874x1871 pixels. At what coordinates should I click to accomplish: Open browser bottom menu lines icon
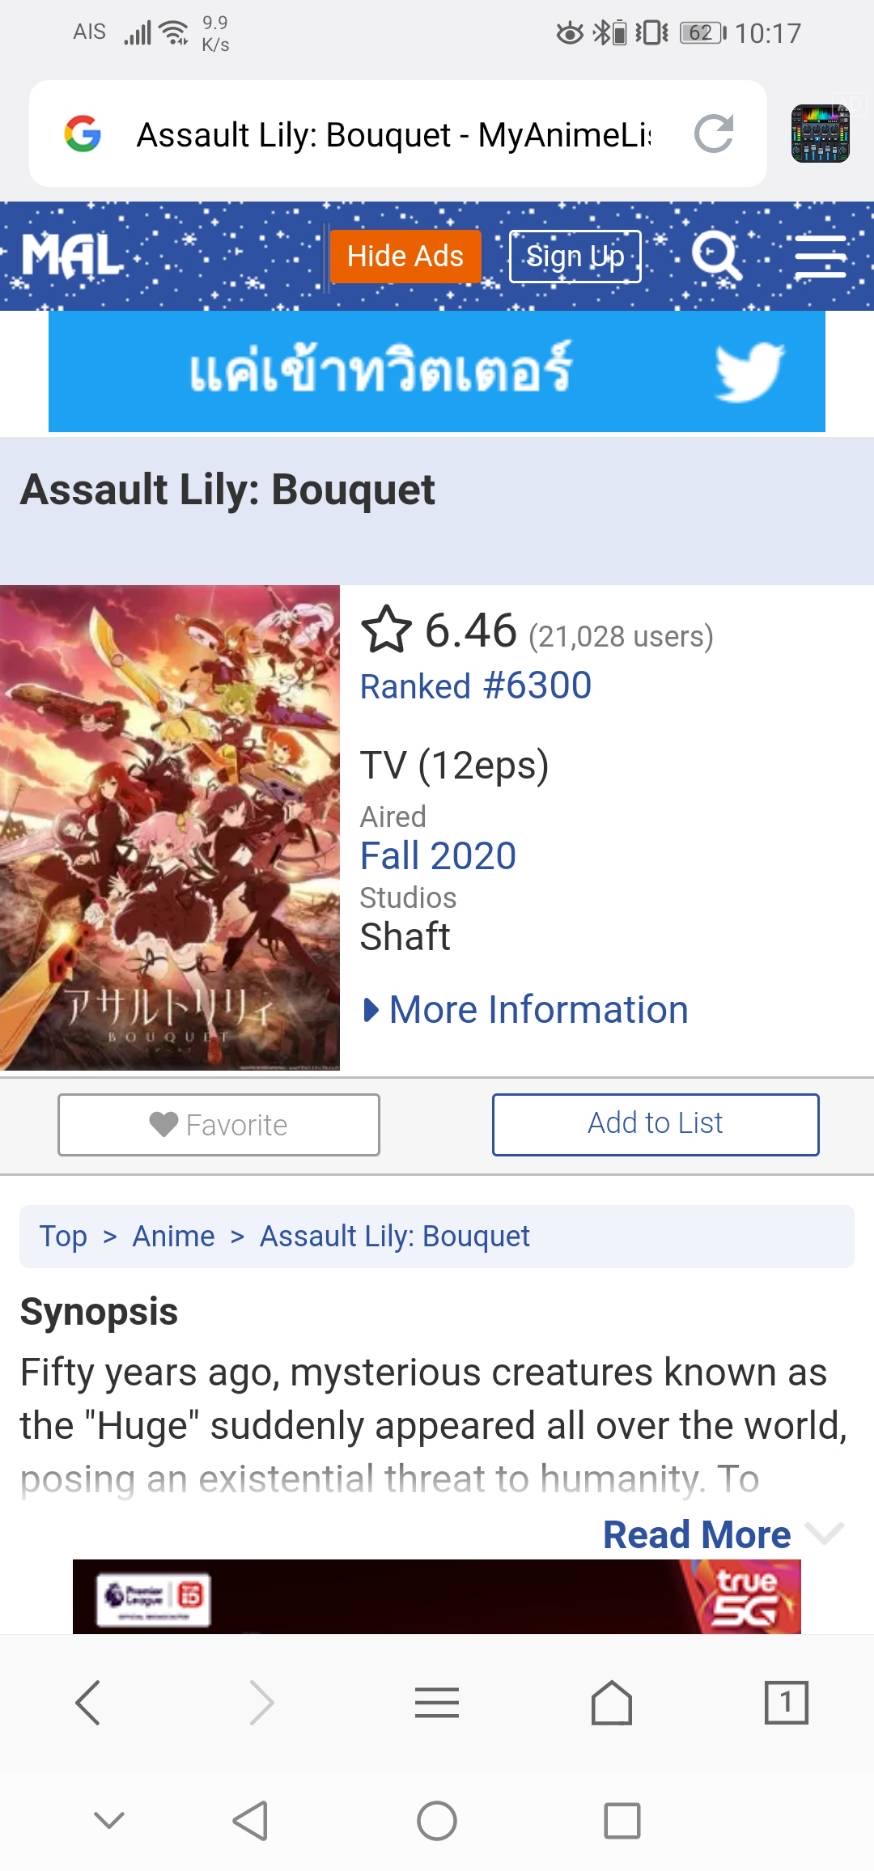[x=437, y=1702]
